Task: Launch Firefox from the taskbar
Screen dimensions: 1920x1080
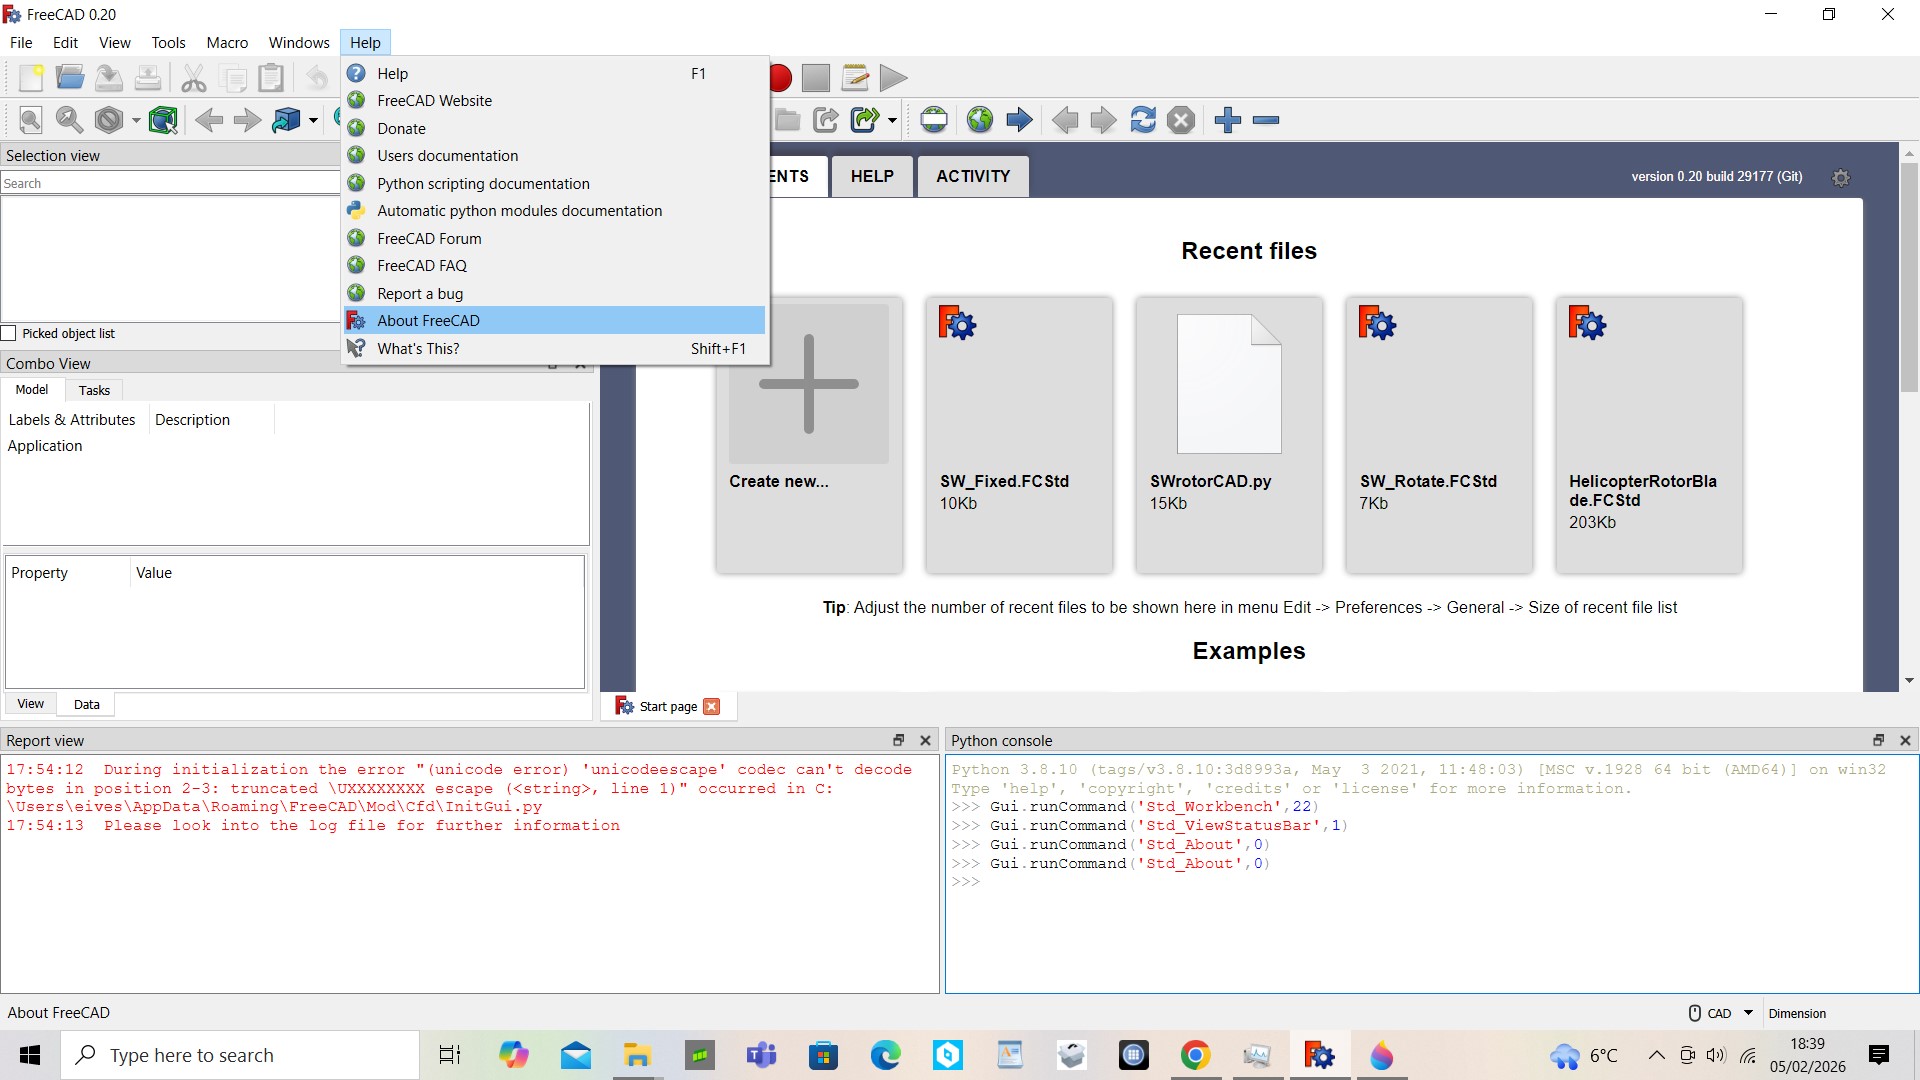Action: [x=1381, y=1055]
